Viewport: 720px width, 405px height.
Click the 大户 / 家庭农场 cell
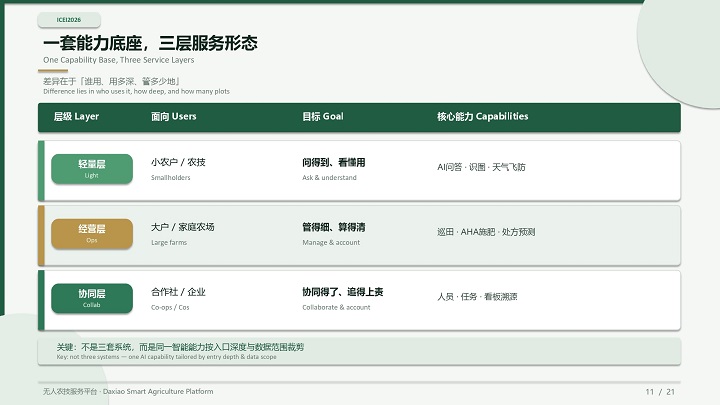point(182,227)
